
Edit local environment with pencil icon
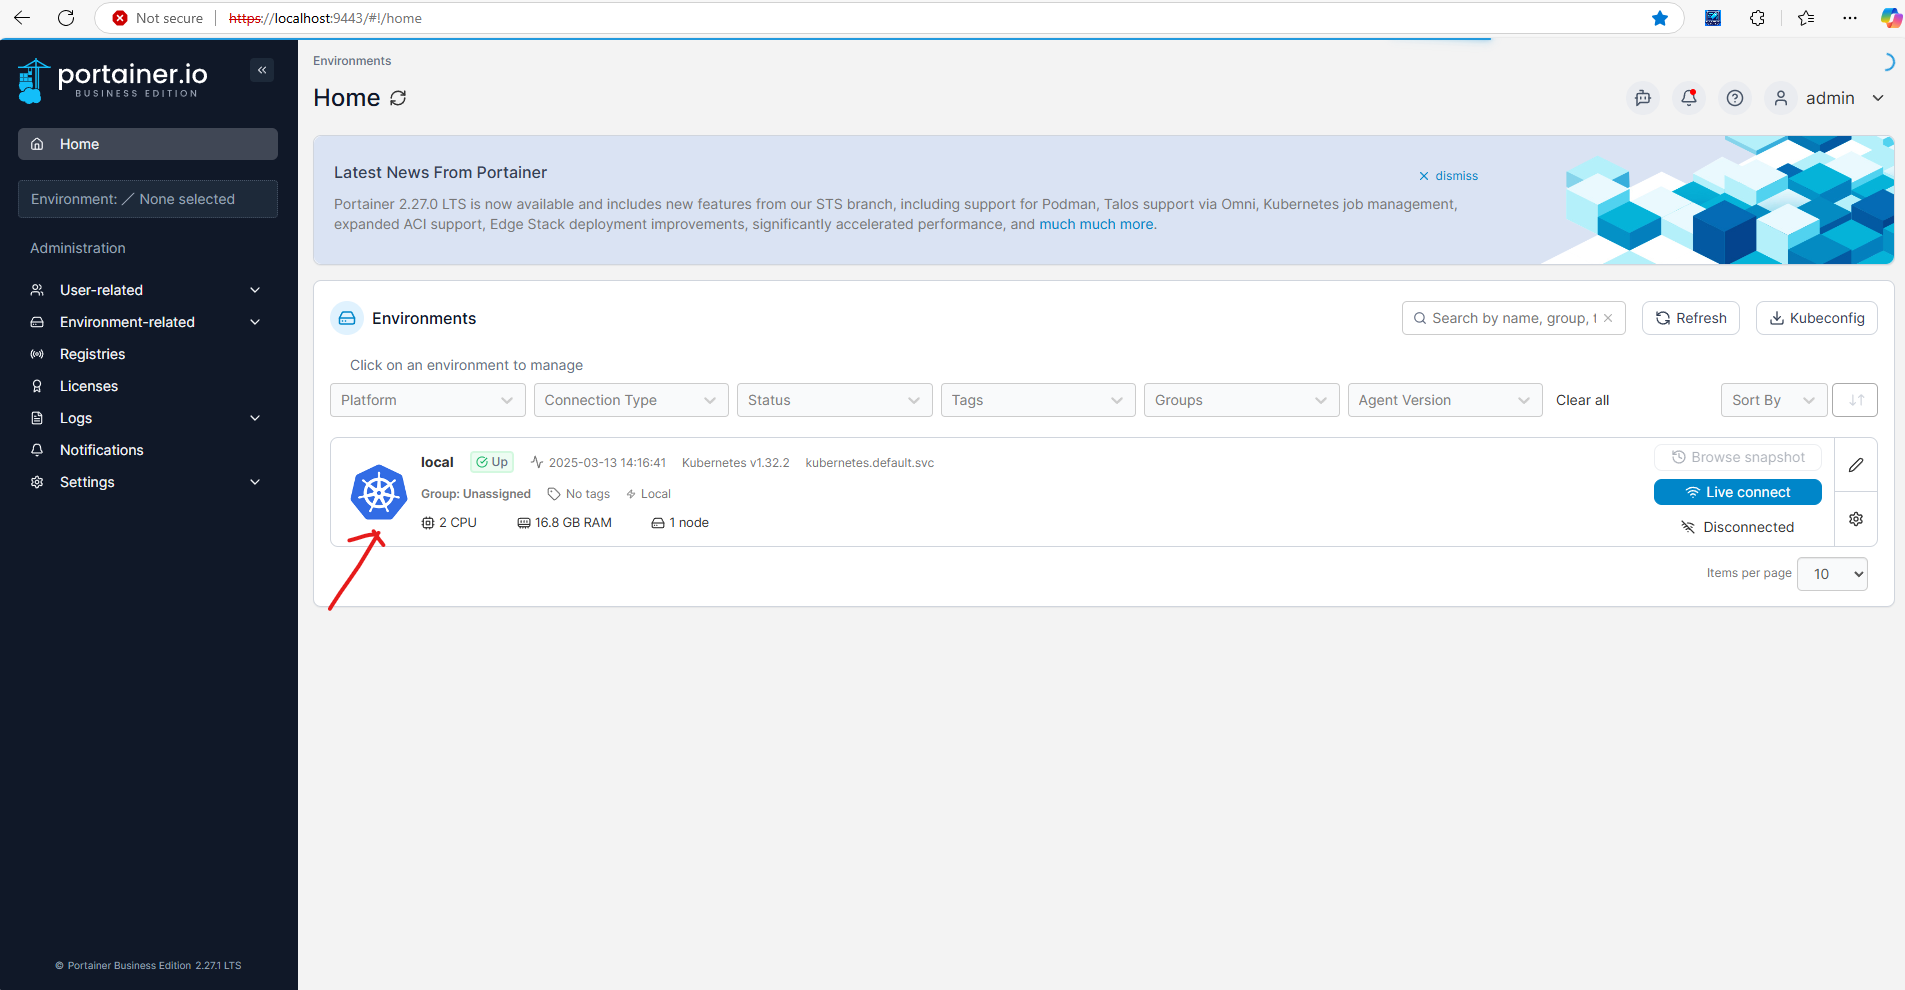coord(1856,465)
